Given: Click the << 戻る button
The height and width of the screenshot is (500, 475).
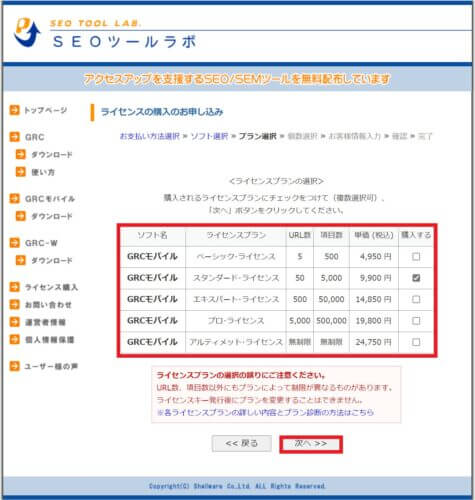Looking at the screenshot, I should tap(242, 443).
